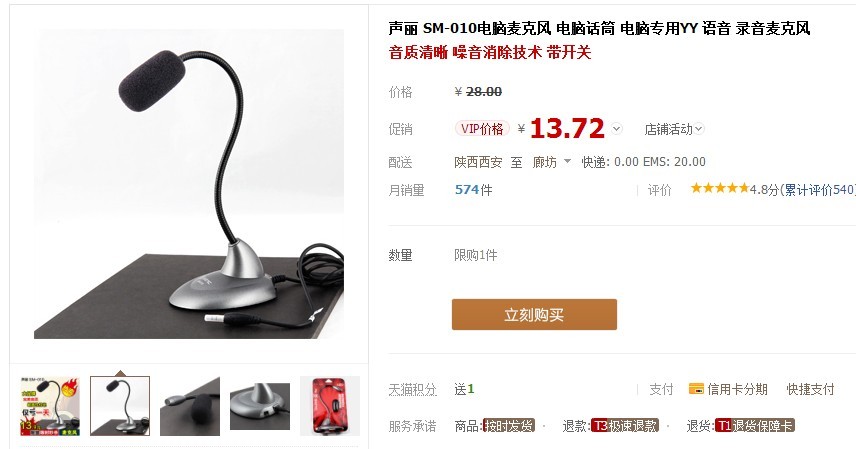The height and width of the screenshot is (449, 856).
Task: Click the credit card installment icon
Action: (696, 389)
